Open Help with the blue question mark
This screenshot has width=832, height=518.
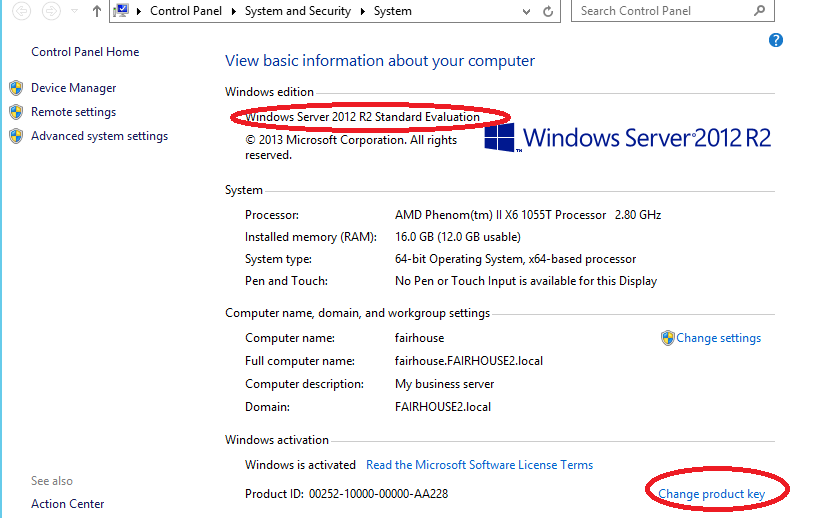click(775, 40)
